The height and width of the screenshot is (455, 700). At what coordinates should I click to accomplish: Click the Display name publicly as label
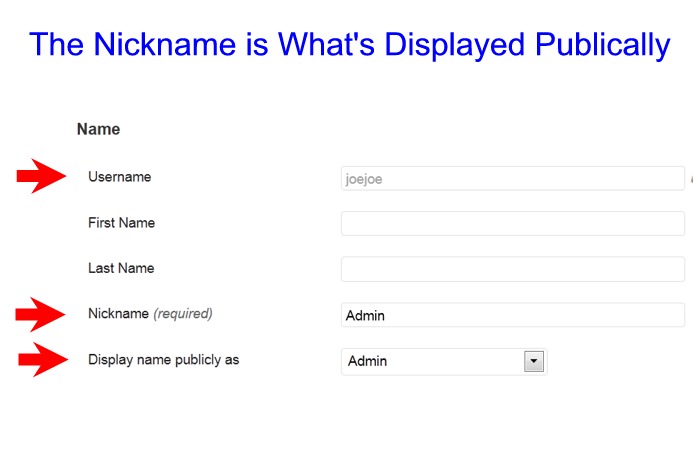pos(163,360)
